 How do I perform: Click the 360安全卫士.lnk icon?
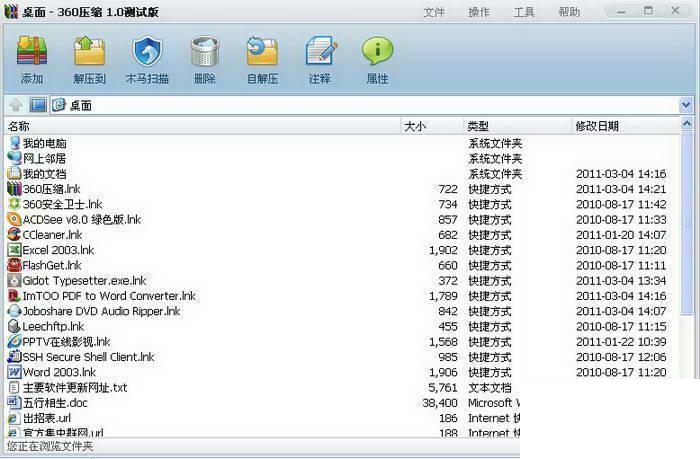tap(14, 204)
